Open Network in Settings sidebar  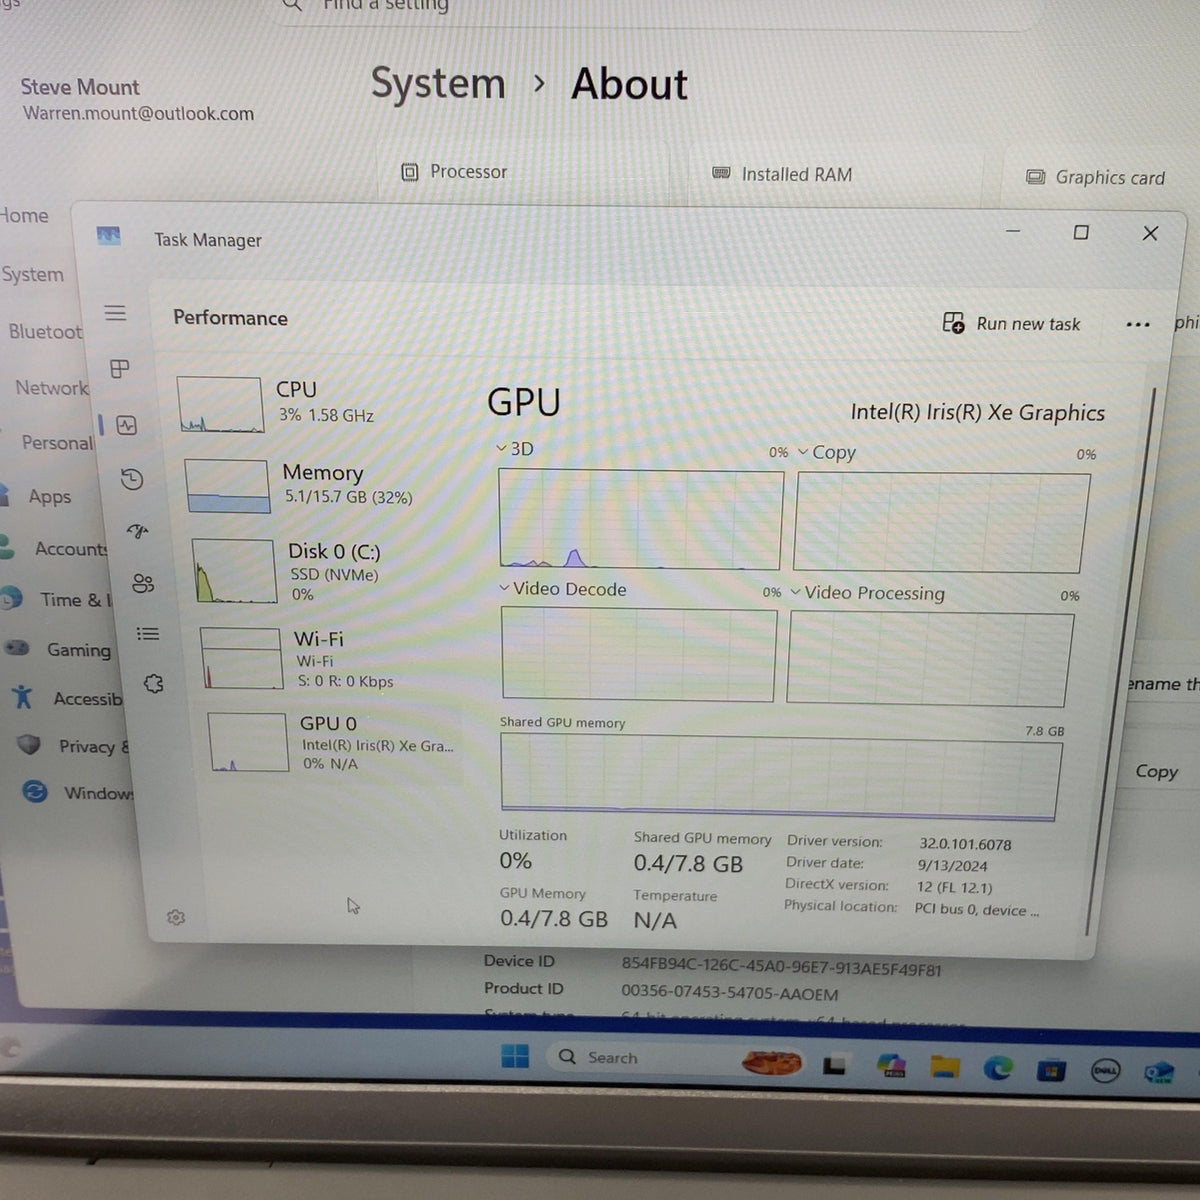pos(50,387)
